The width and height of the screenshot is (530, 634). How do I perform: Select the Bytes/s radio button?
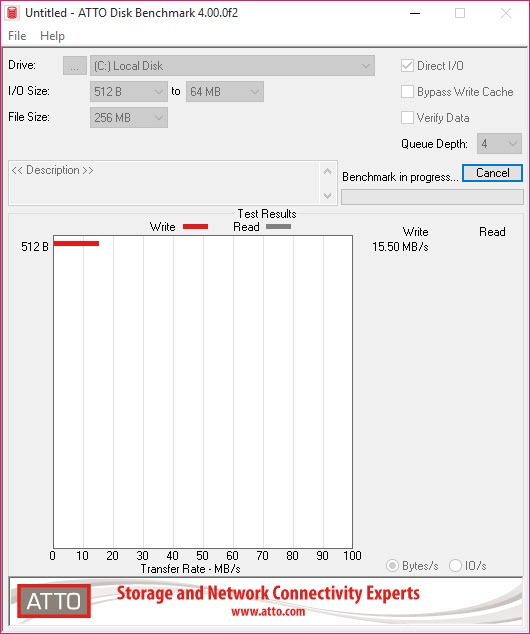[x=392, y=565]
